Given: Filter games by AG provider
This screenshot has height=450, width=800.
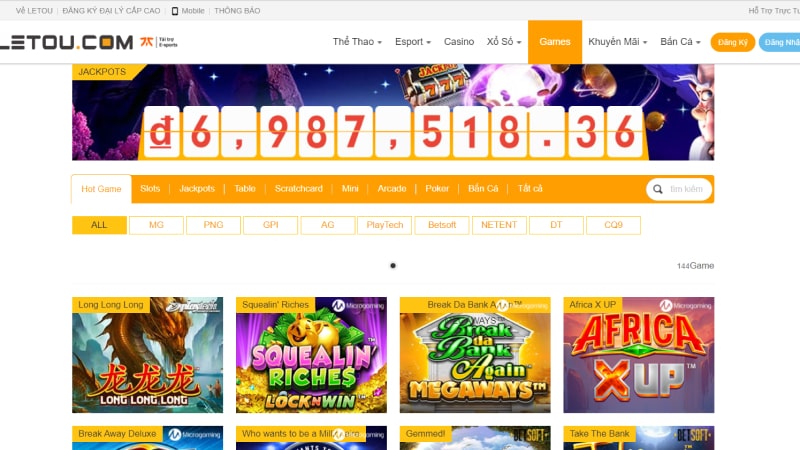Looking at the screenshot, I should (x=328, y=225).
